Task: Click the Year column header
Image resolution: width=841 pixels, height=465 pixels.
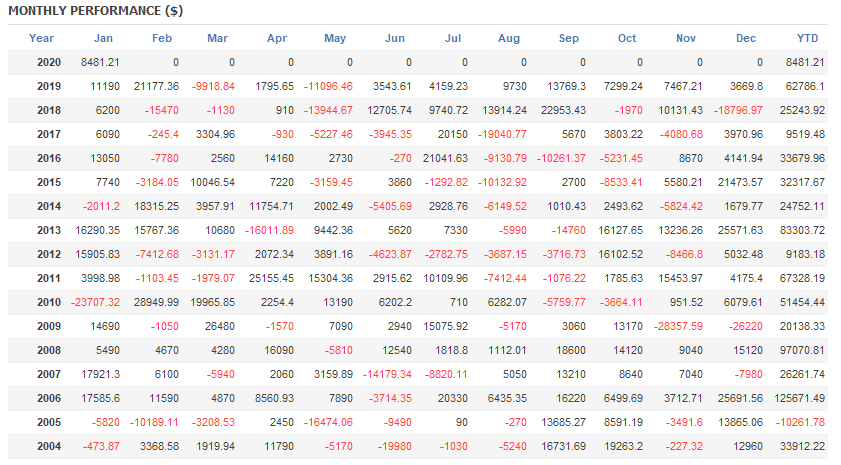Action: coord(42,38)
